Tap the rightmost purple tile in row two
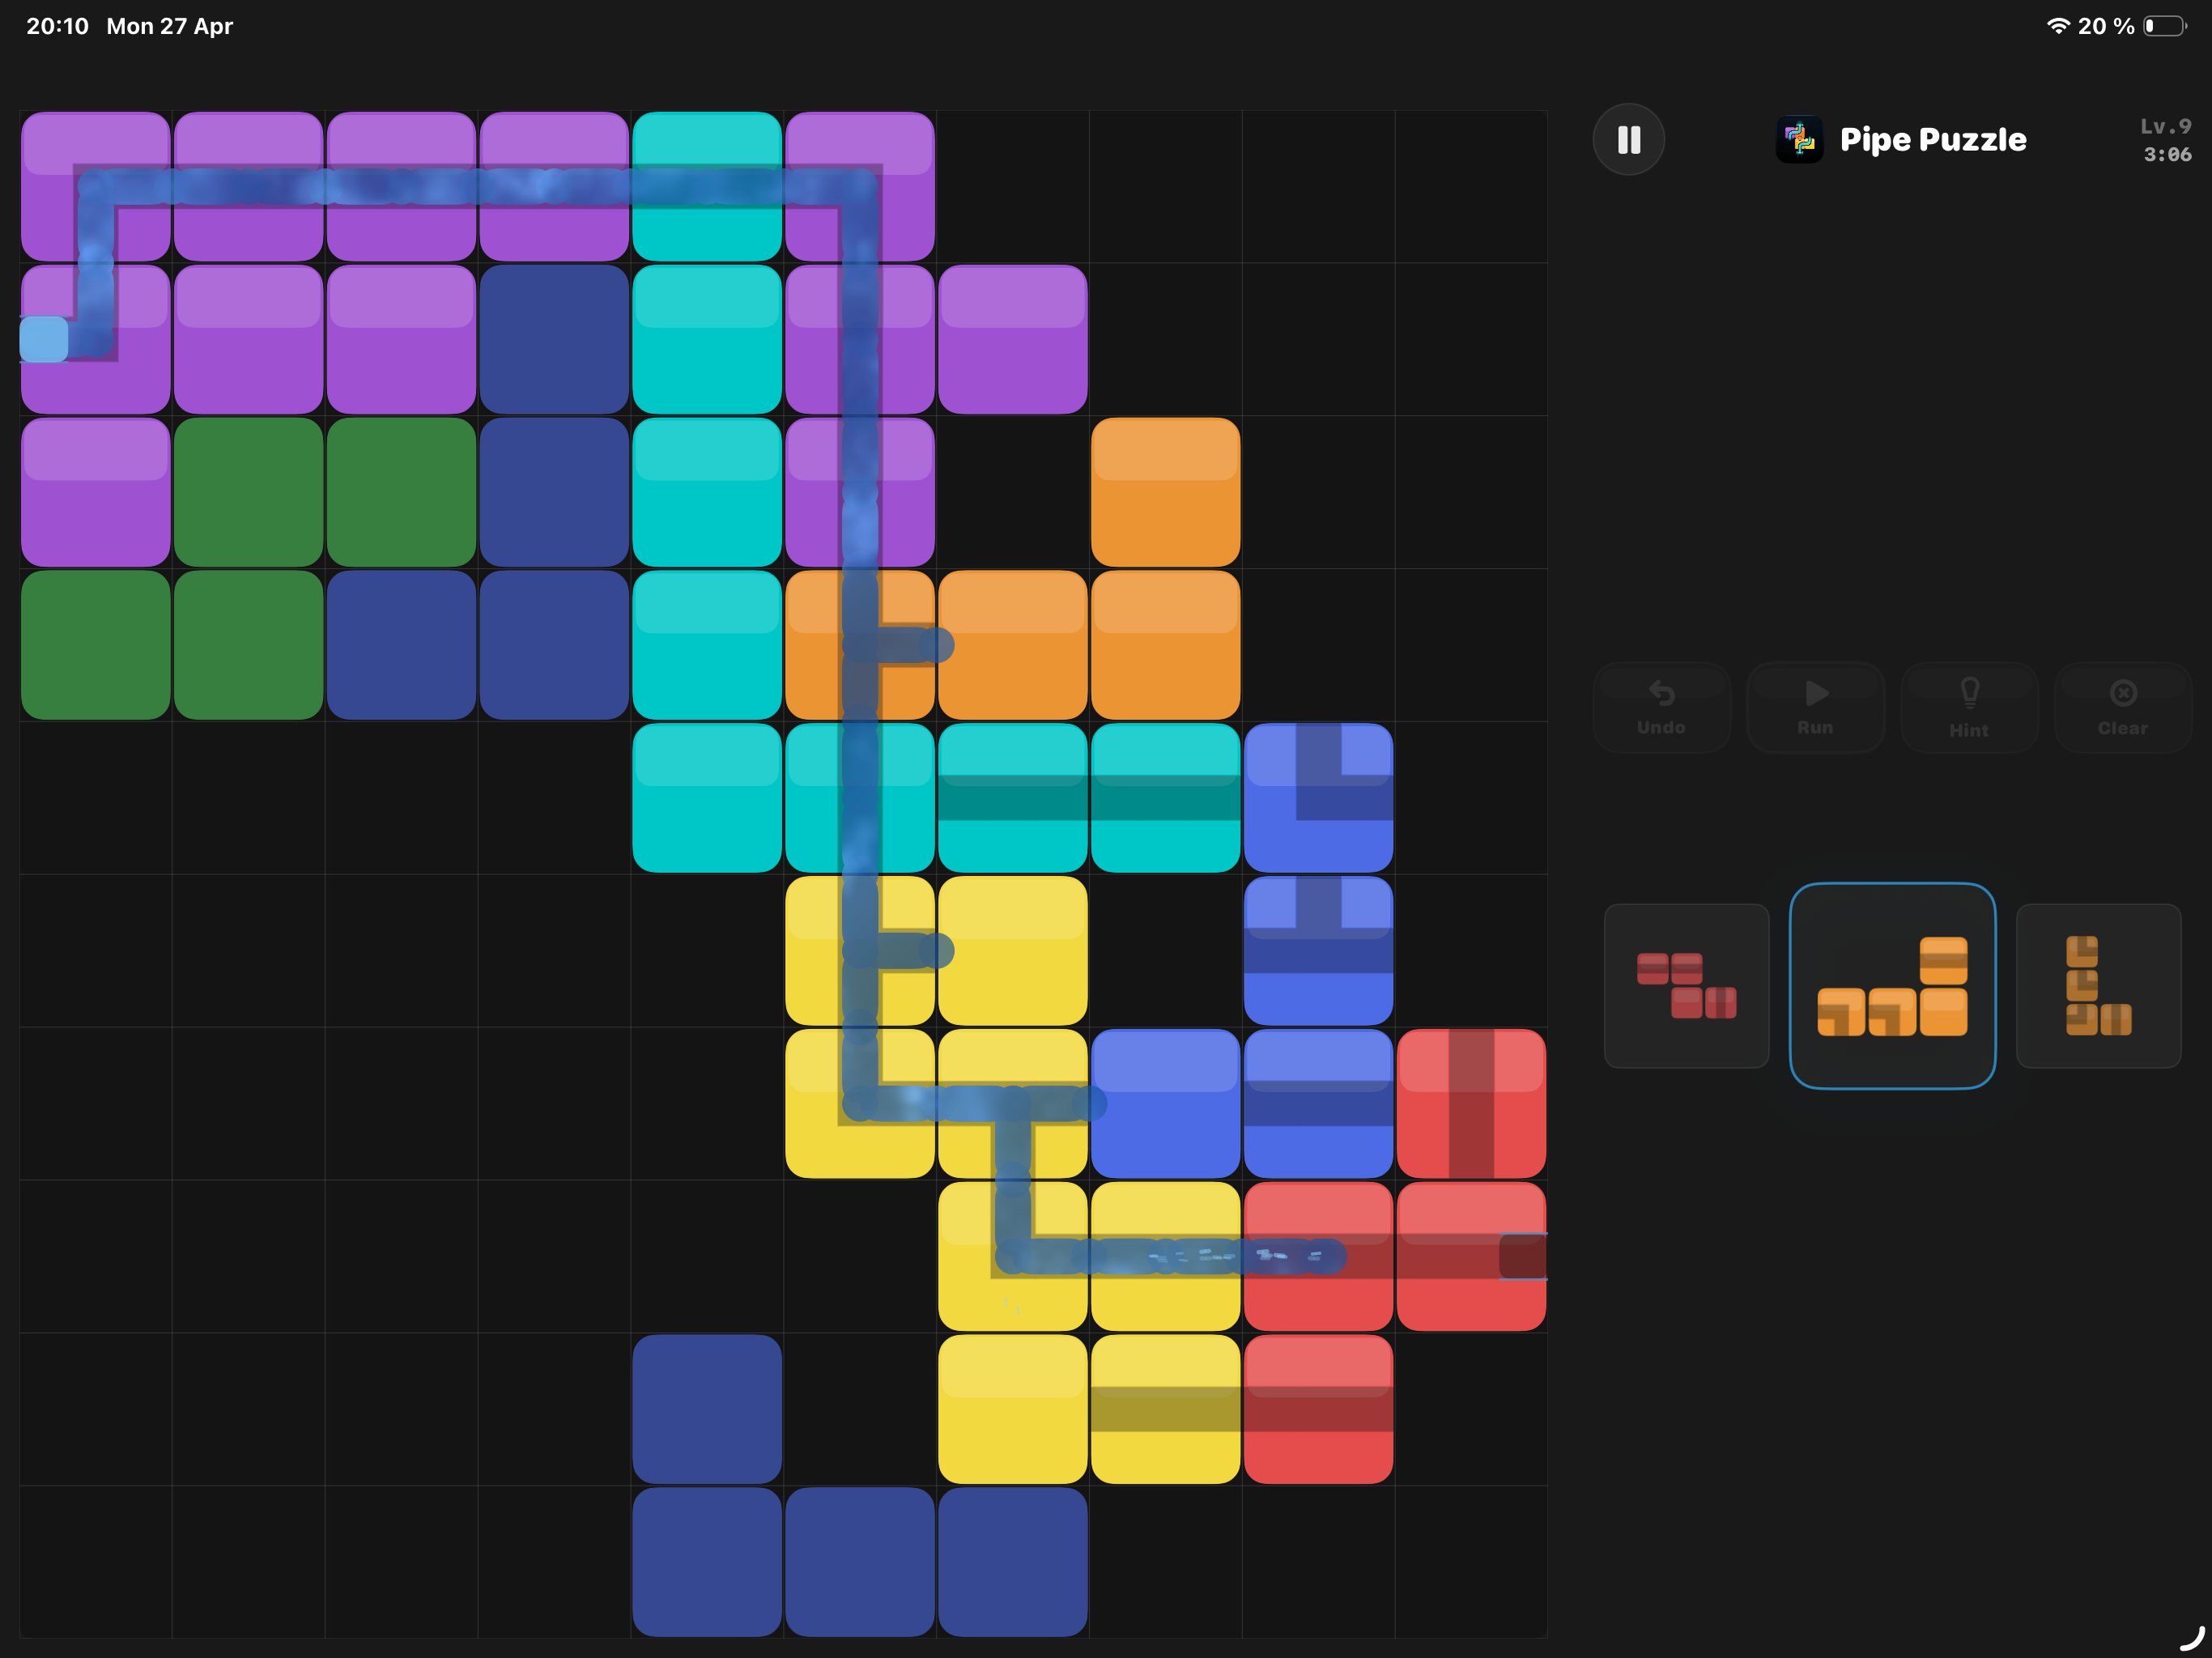The height and width of the screenshot is (1658, 2212). coord(1012,339)
